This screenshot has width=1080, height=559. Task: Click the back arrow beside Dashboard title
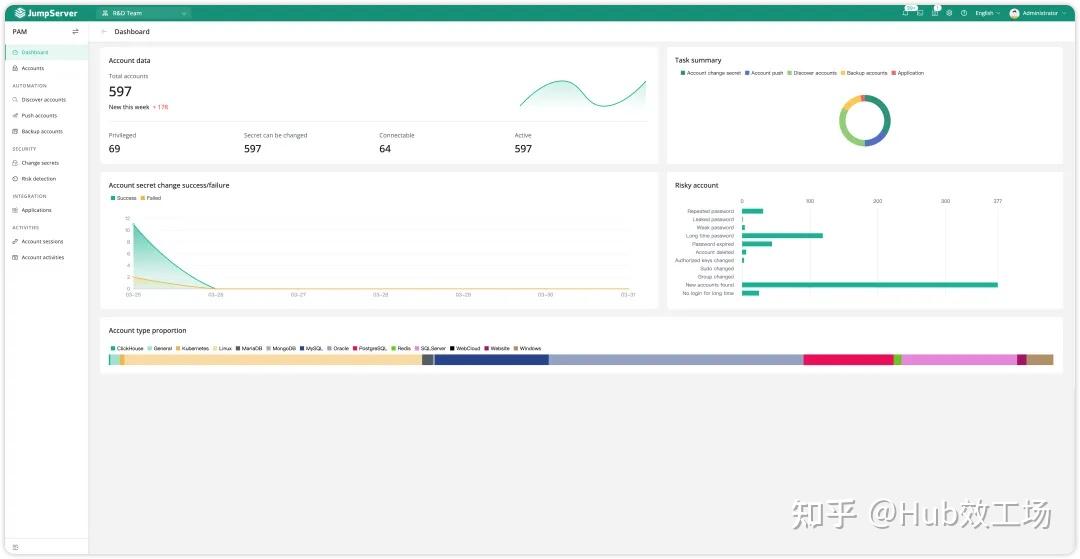[x=104, y=32]
